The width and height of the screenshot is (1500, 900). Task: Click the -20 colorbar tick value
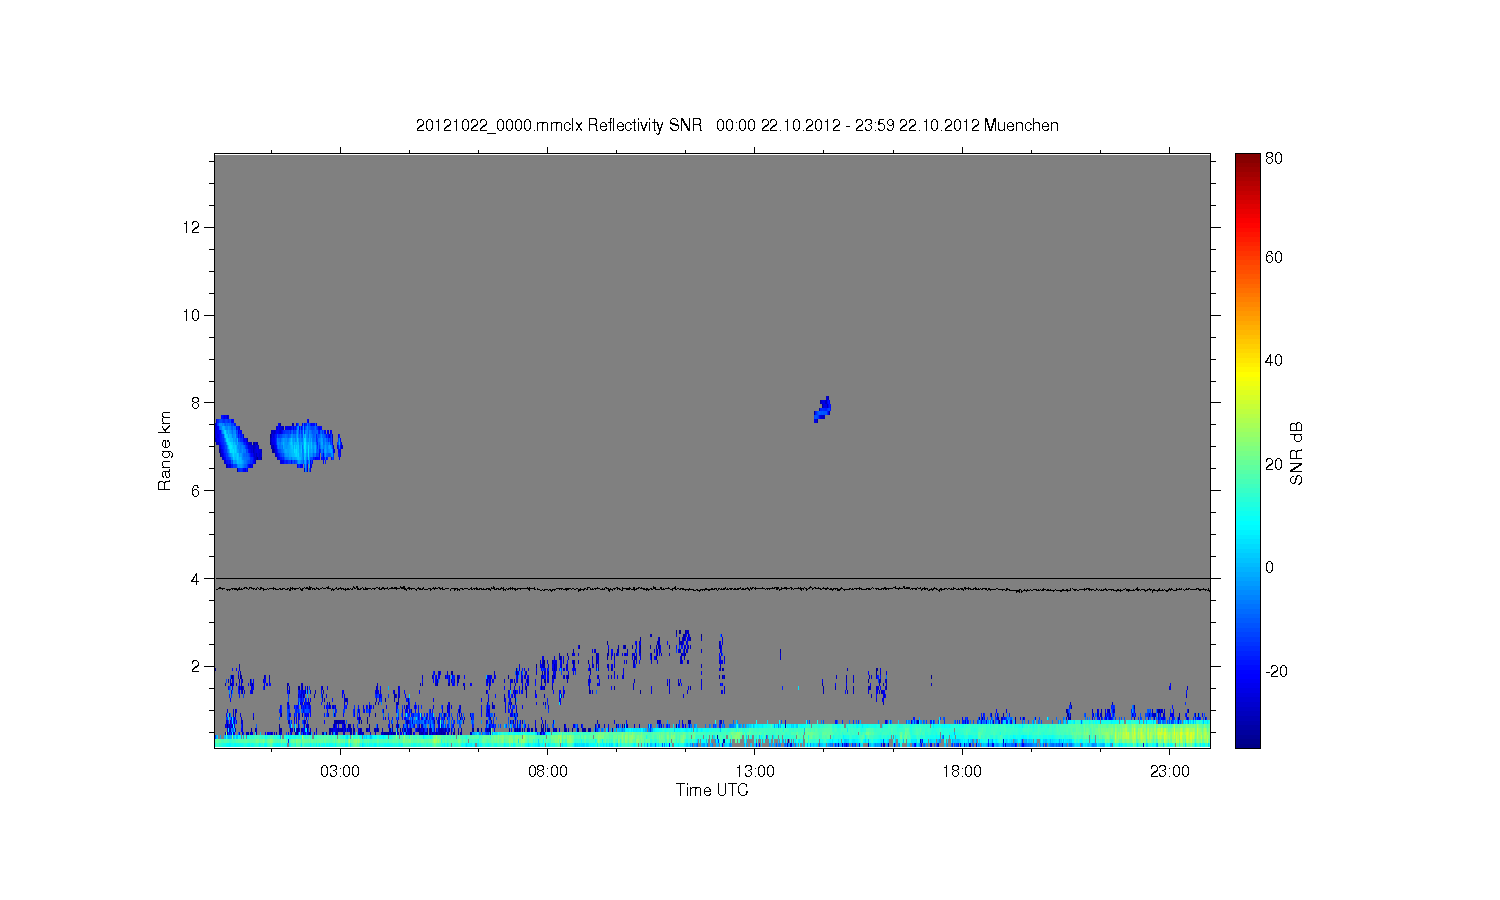click(1276, 671)
